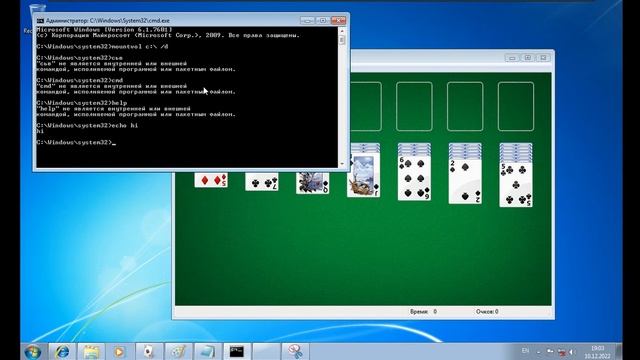Viewport: 640px width, 360px height.
Task: Click the blank taskbar button after cmd
Action: point(266,351)
